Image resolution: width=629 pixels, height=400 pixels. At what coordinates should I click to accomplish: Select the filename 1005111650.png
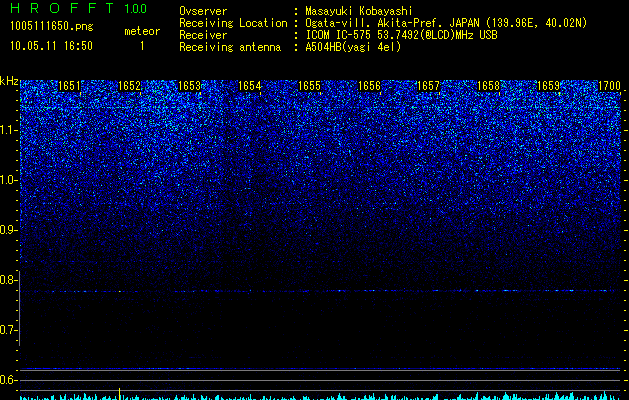pos(52,27)
